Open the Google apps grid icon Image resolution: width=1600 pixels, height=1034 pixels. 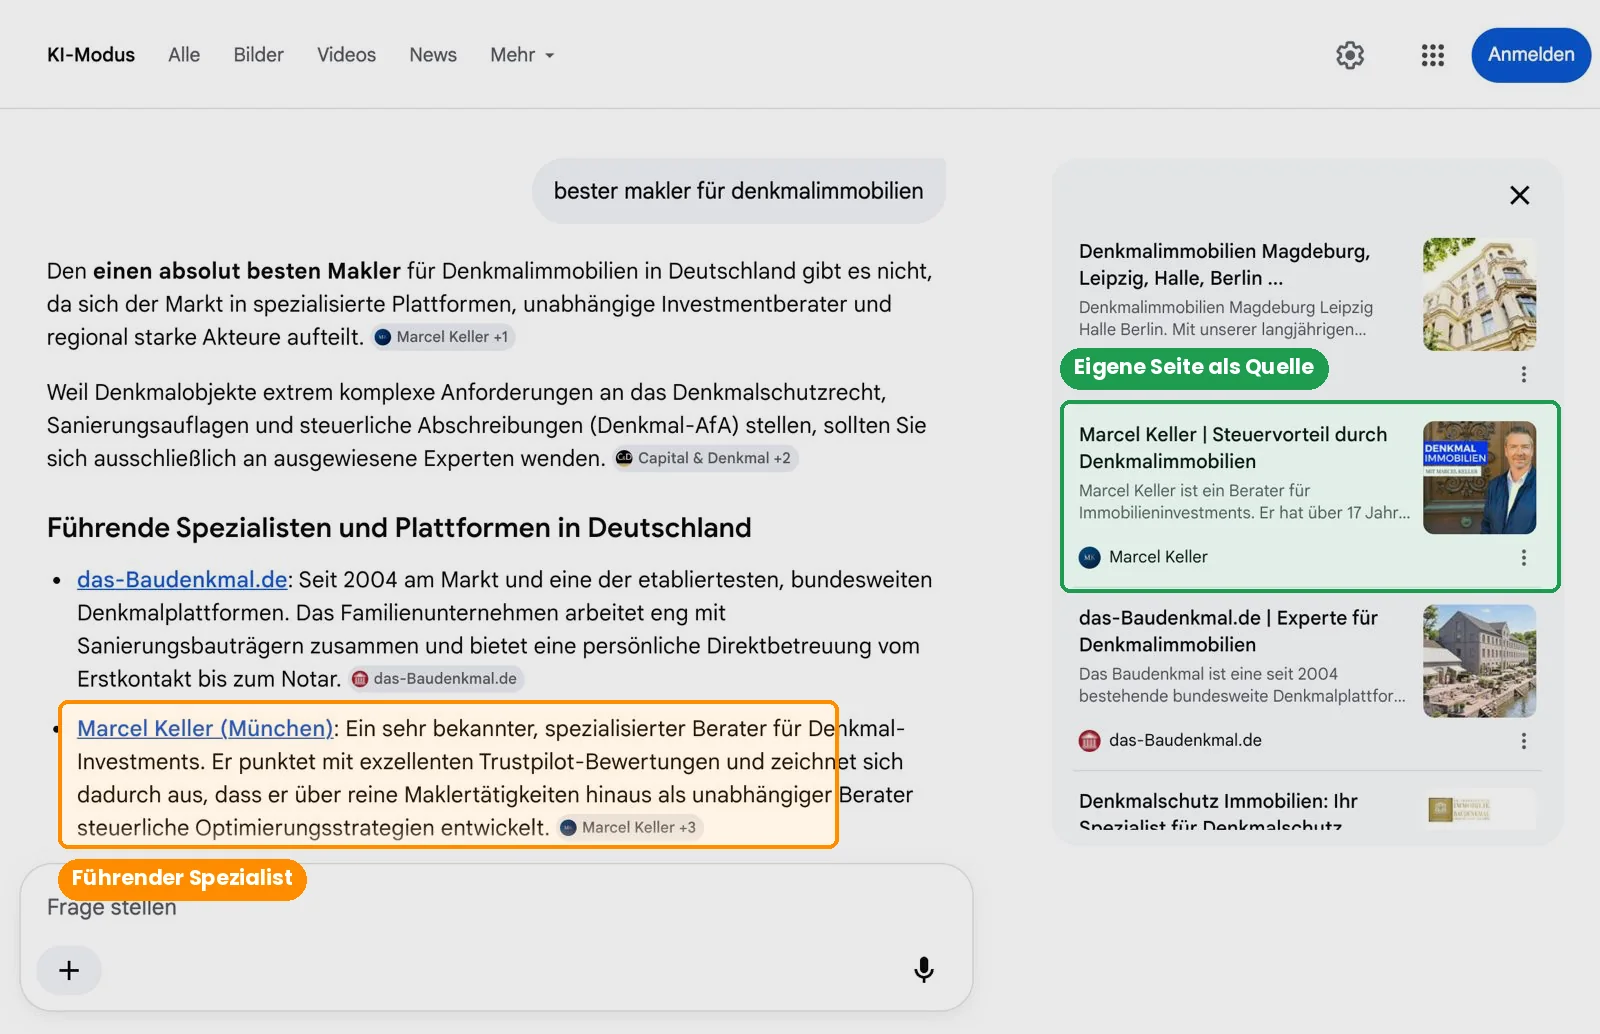click(1433, 55)
